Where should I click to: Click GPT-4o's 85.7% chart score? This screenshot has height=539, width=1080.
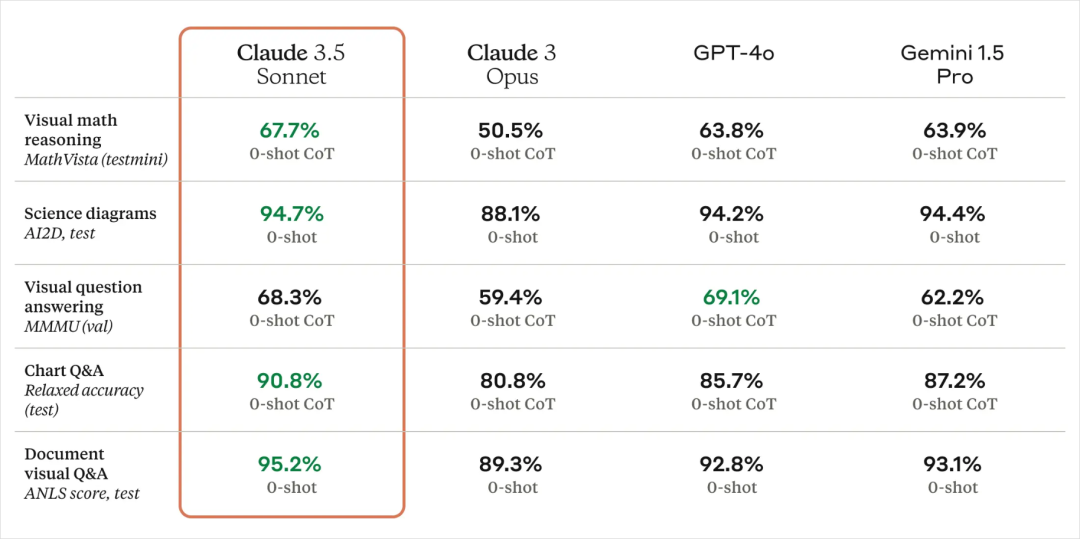[733, 381]
